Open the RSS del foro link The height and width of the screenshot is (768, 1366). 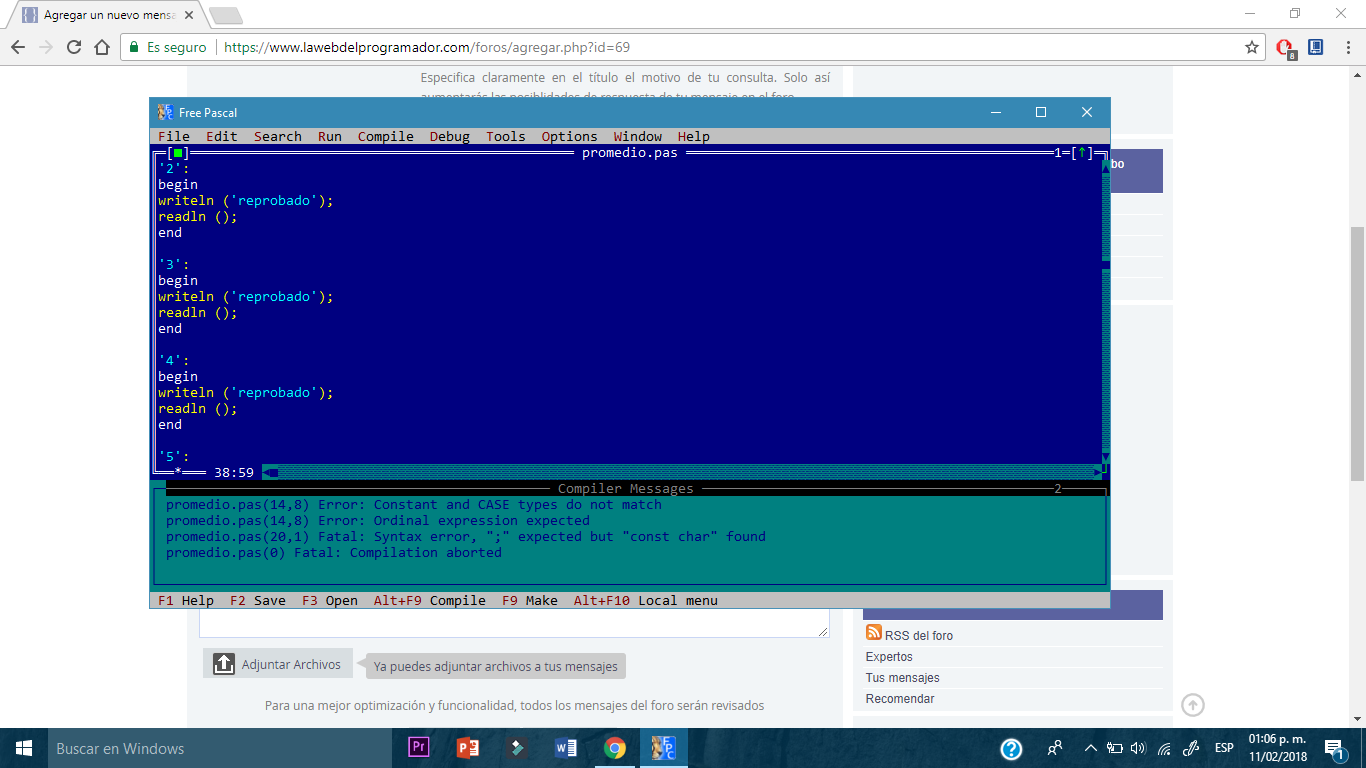tap(919, 636)
